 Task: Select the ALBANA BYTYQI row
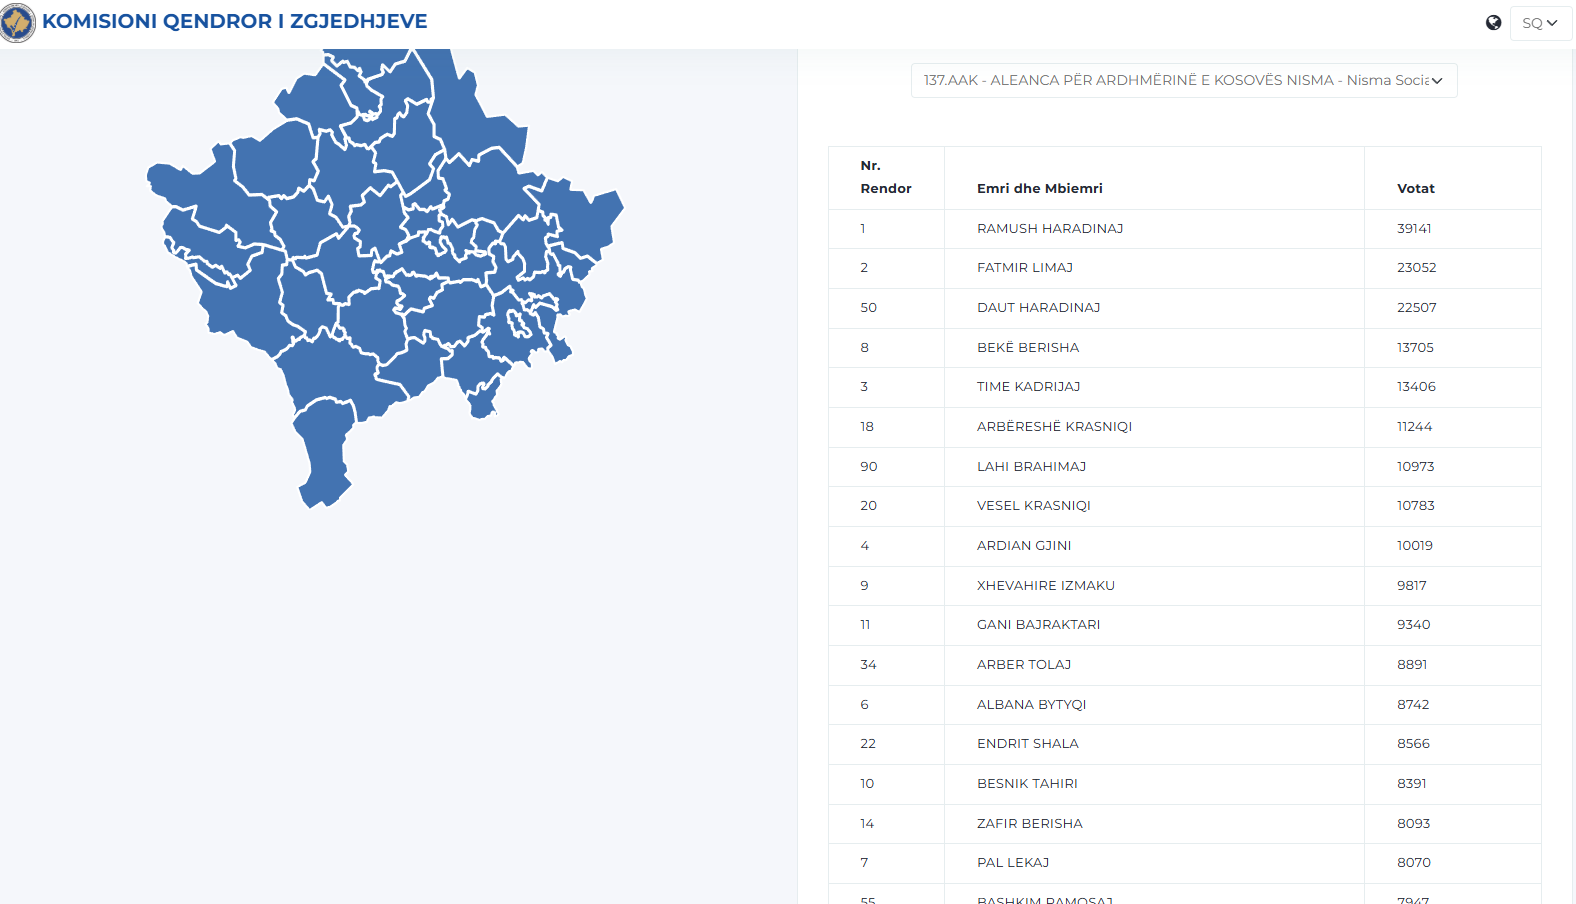1031,705
